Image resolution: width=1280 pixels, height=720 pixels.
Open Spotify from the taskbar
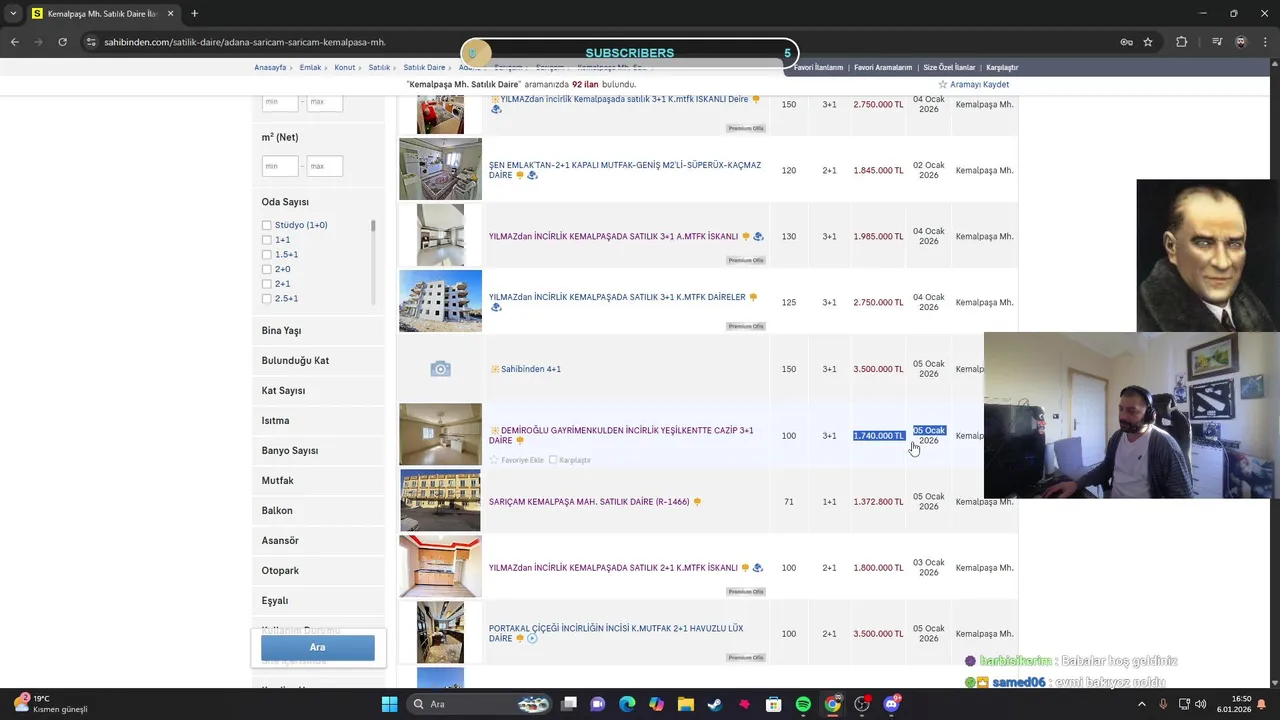point(803,704)
